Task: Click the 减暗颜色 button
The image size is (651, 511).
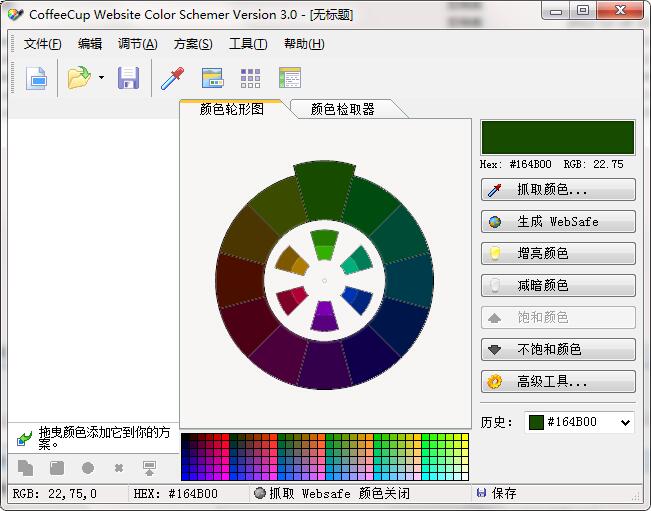Action: [x=558, y=286]
